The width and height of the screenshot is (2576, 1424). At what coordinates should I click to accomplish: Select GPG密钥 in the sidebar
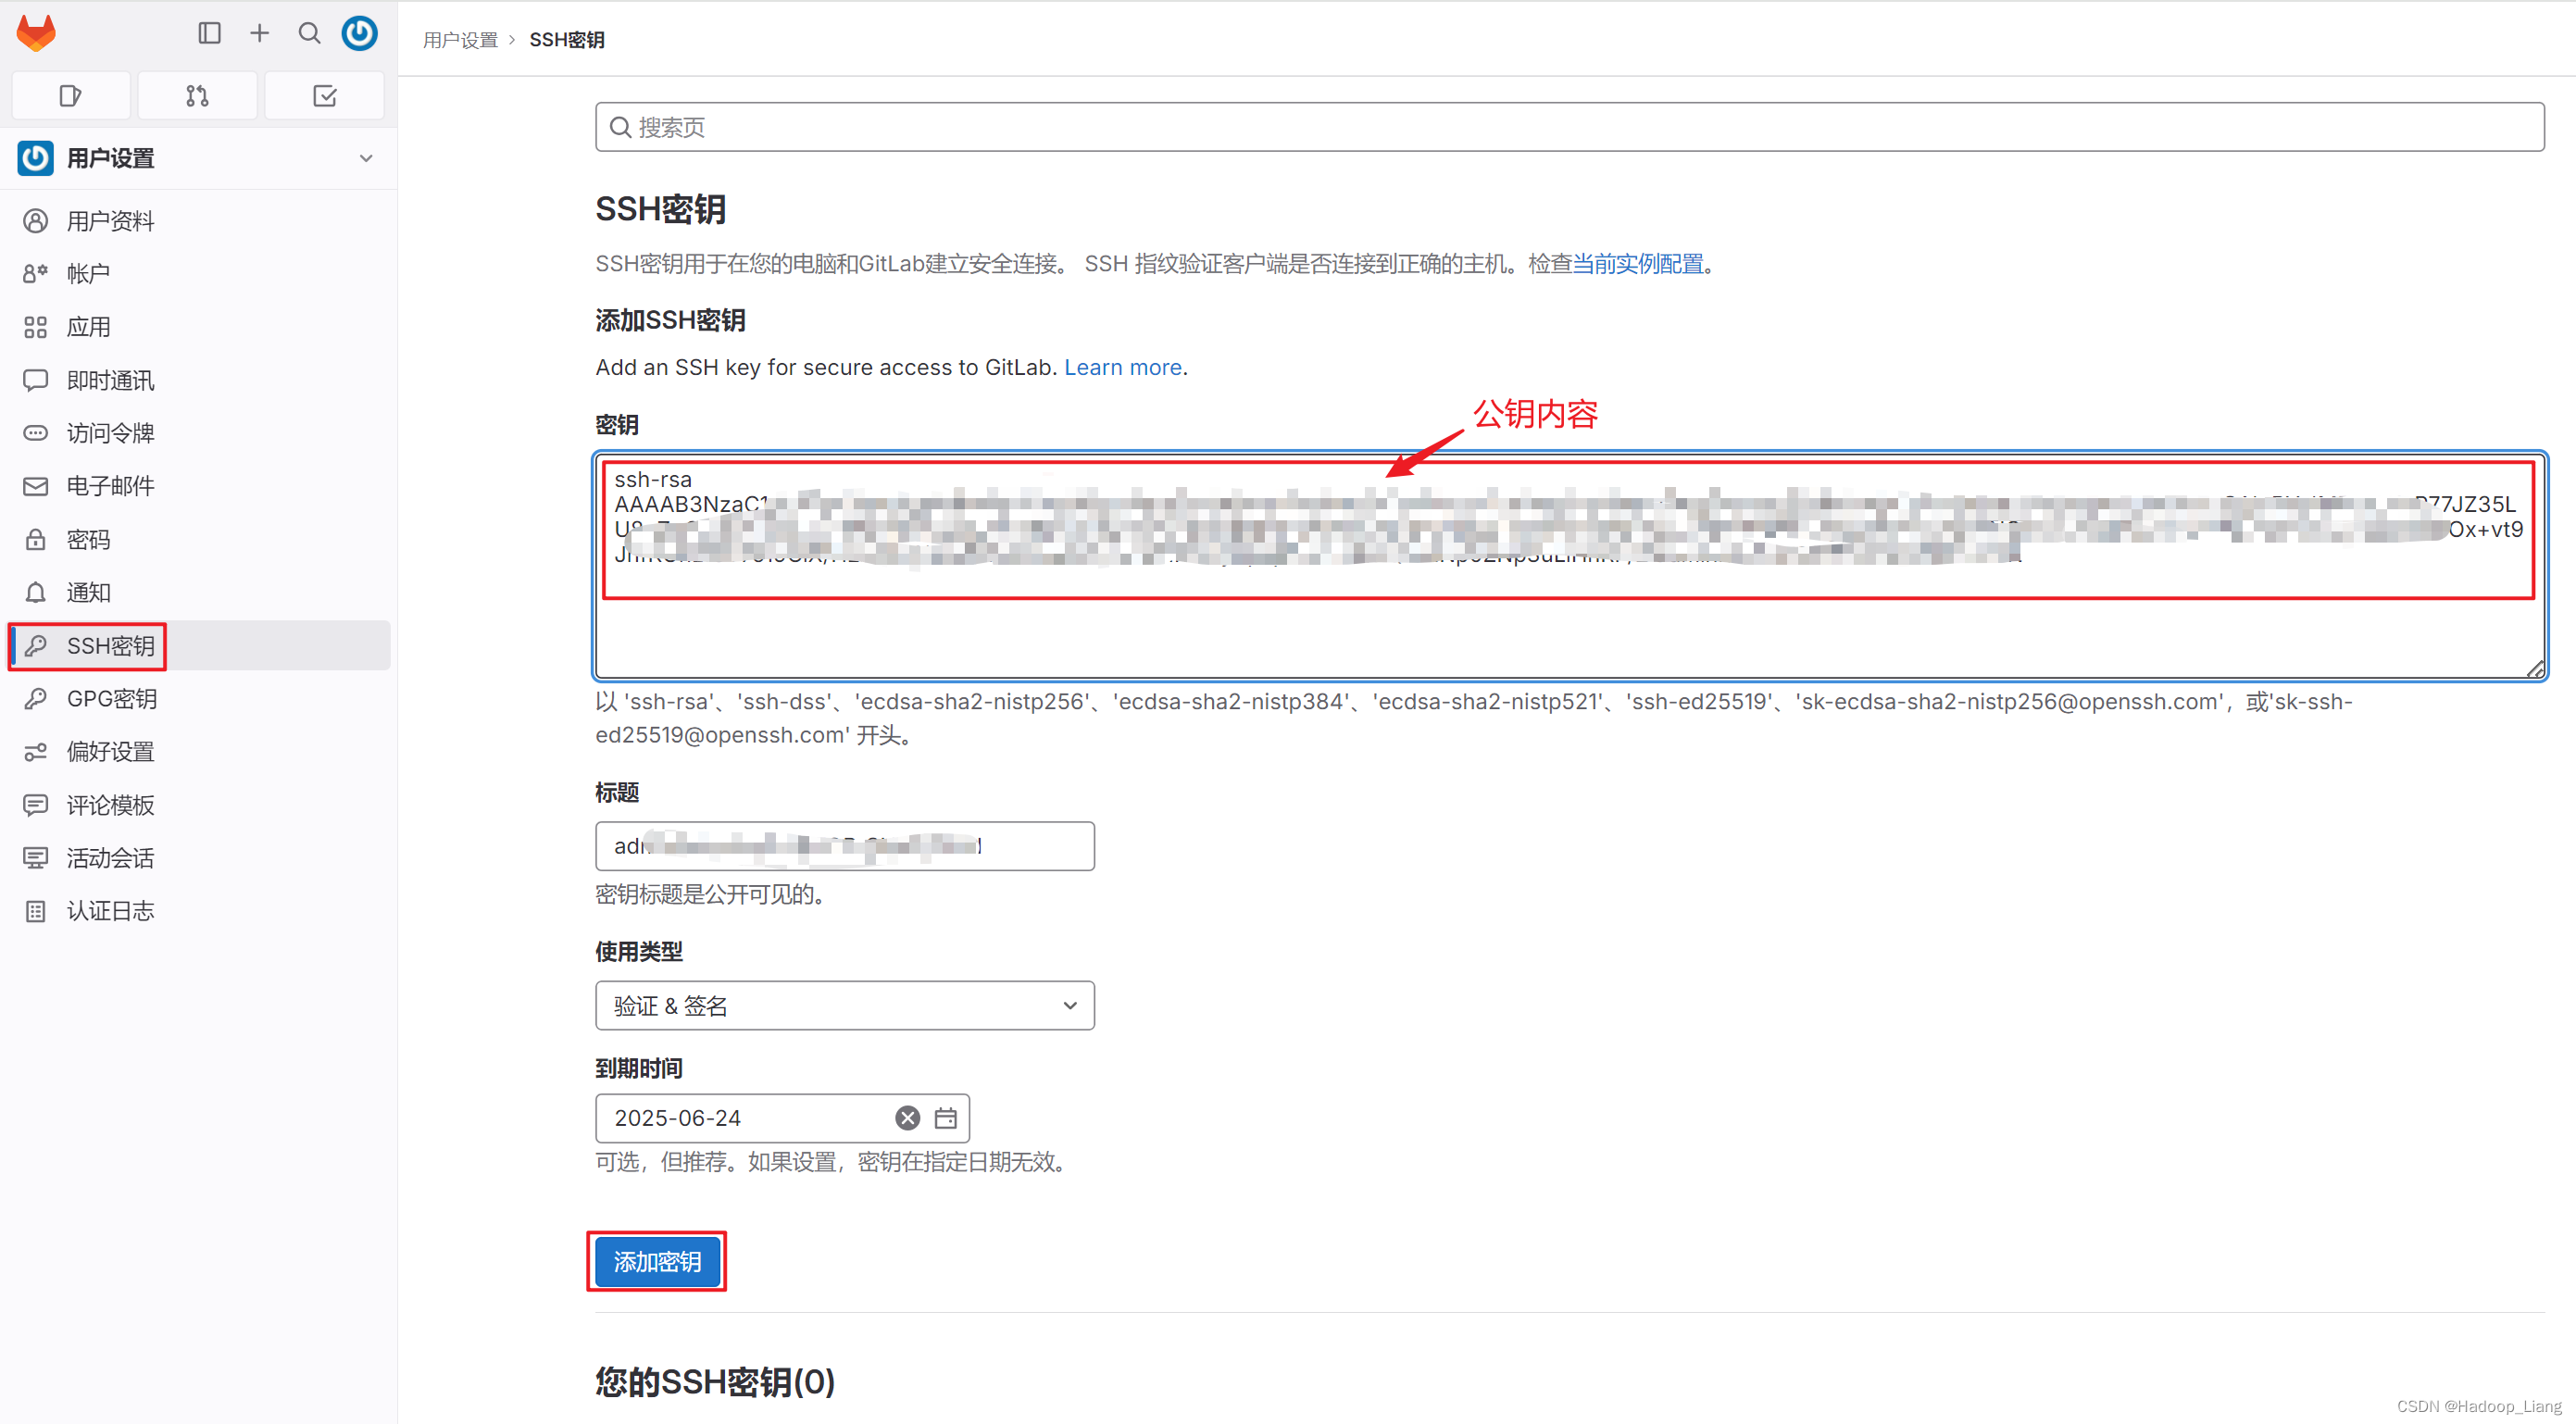111,698
